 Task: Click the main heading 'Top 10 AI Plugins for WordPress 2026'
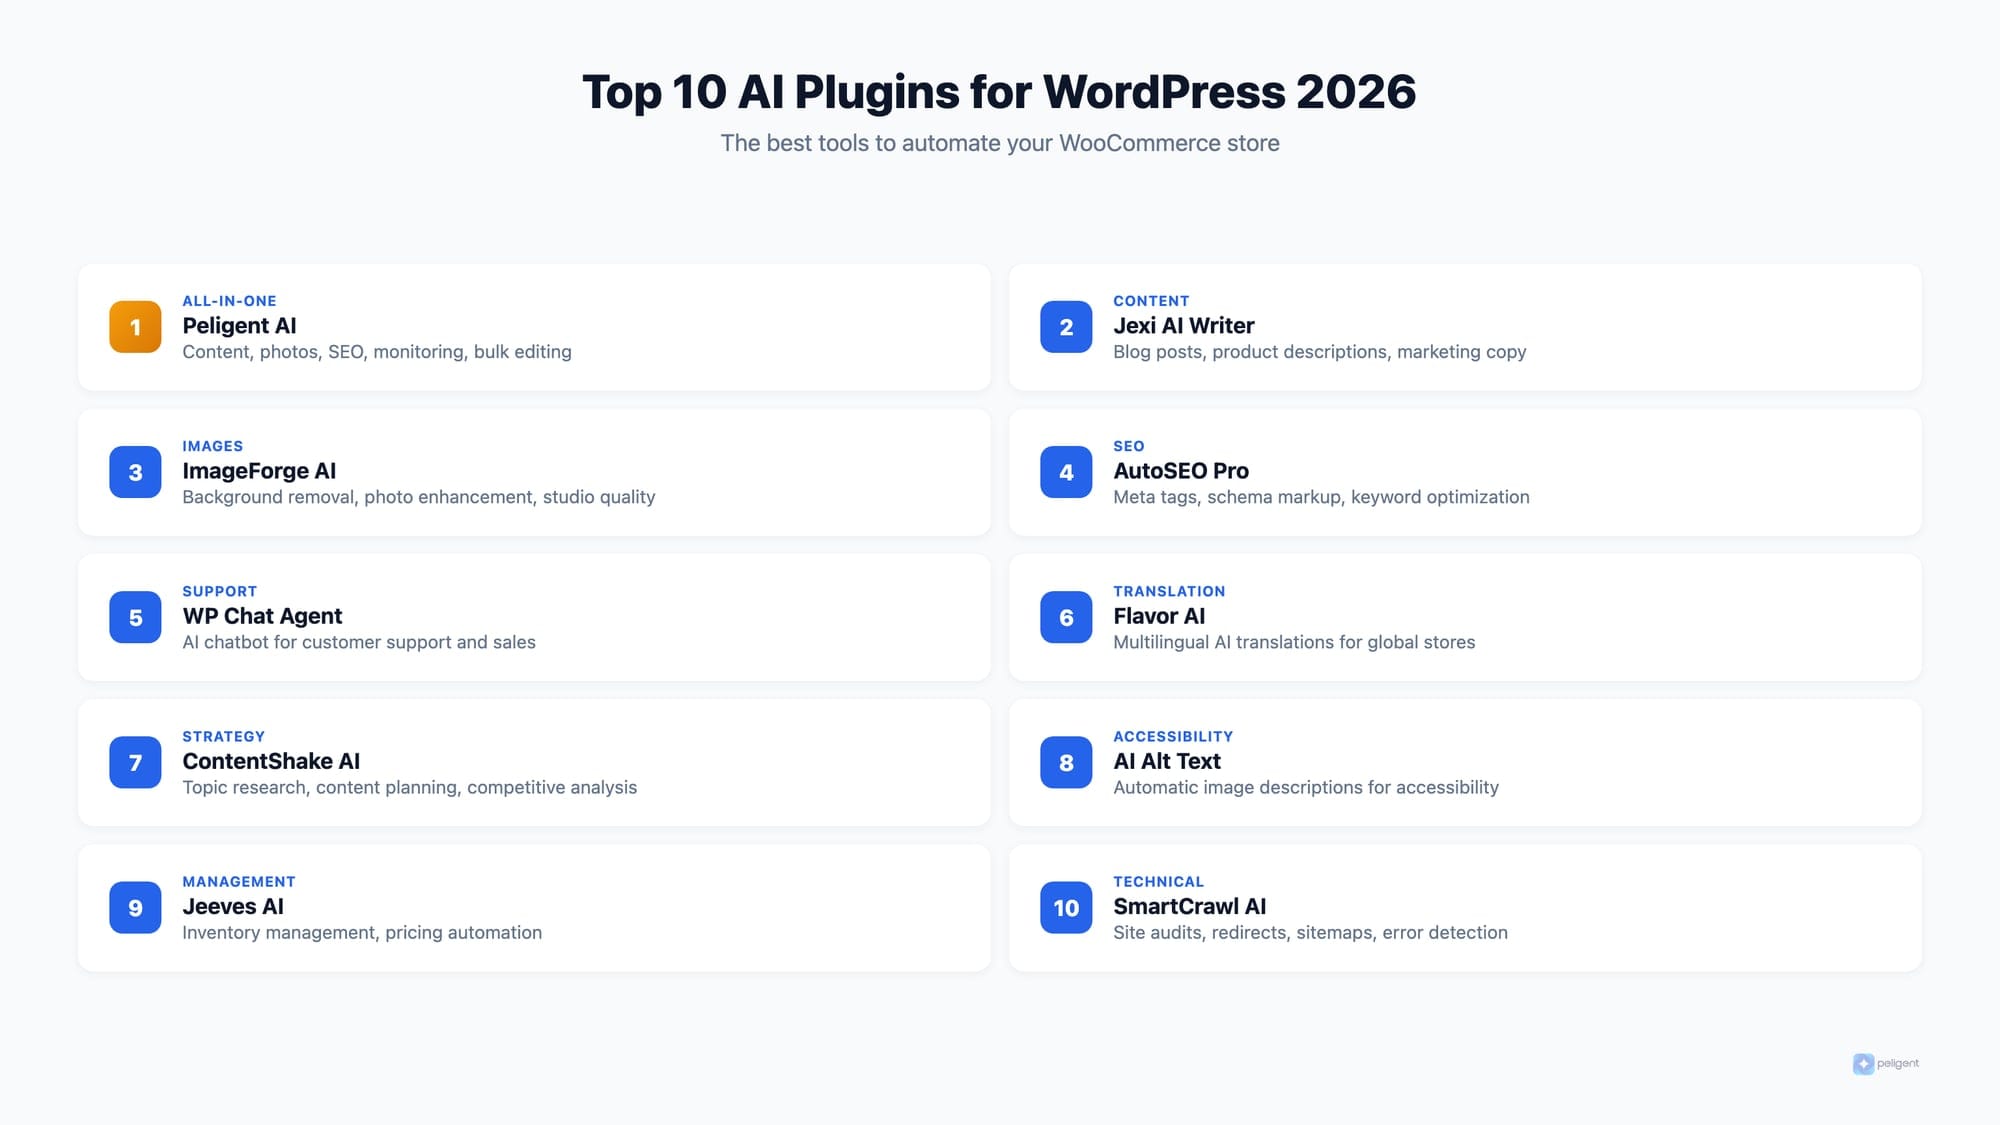pyautogui.click(x=999, y=92)
